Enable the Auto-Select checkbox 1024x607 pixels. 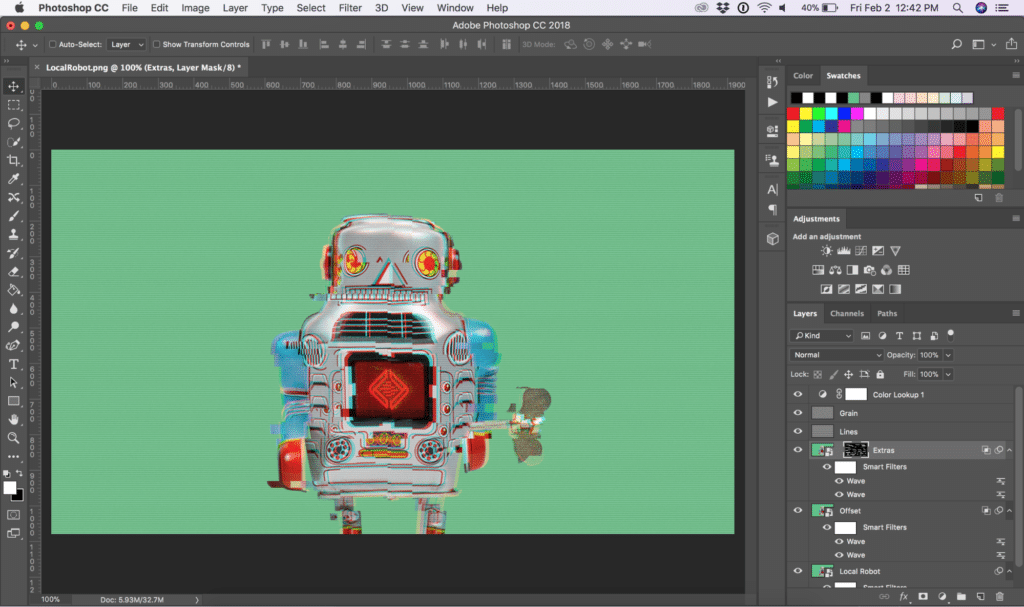pyautogui.click(x=53, y=45)
